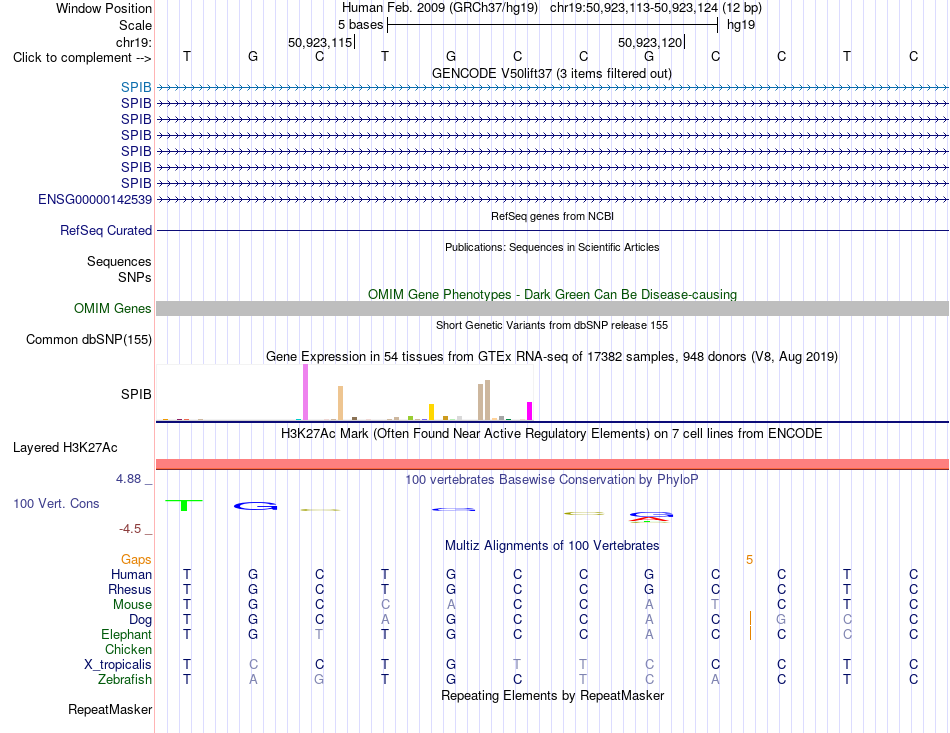The image size is (950, 733).
Task: Click the magenta GTEx expression bar
Action: pos(530,411)
